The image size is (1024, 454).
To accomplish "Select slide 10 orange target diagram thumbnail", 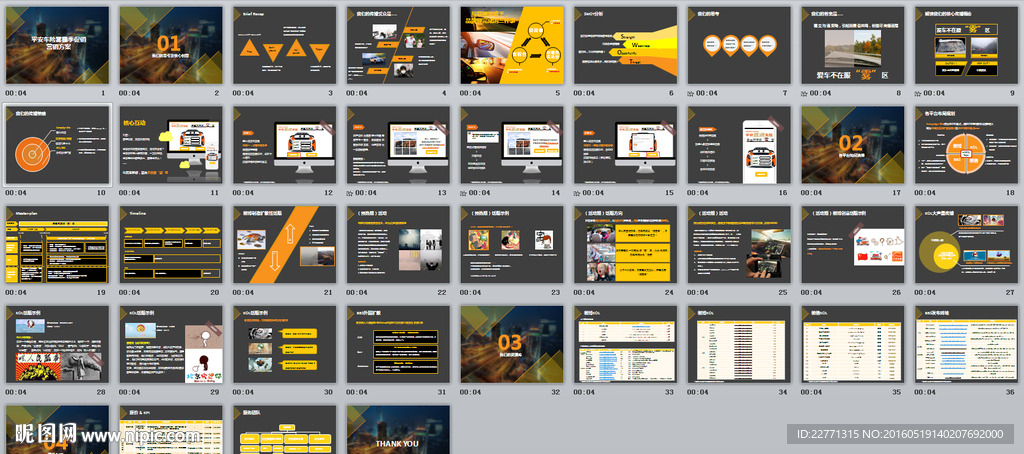I will (x=57, y=145).
